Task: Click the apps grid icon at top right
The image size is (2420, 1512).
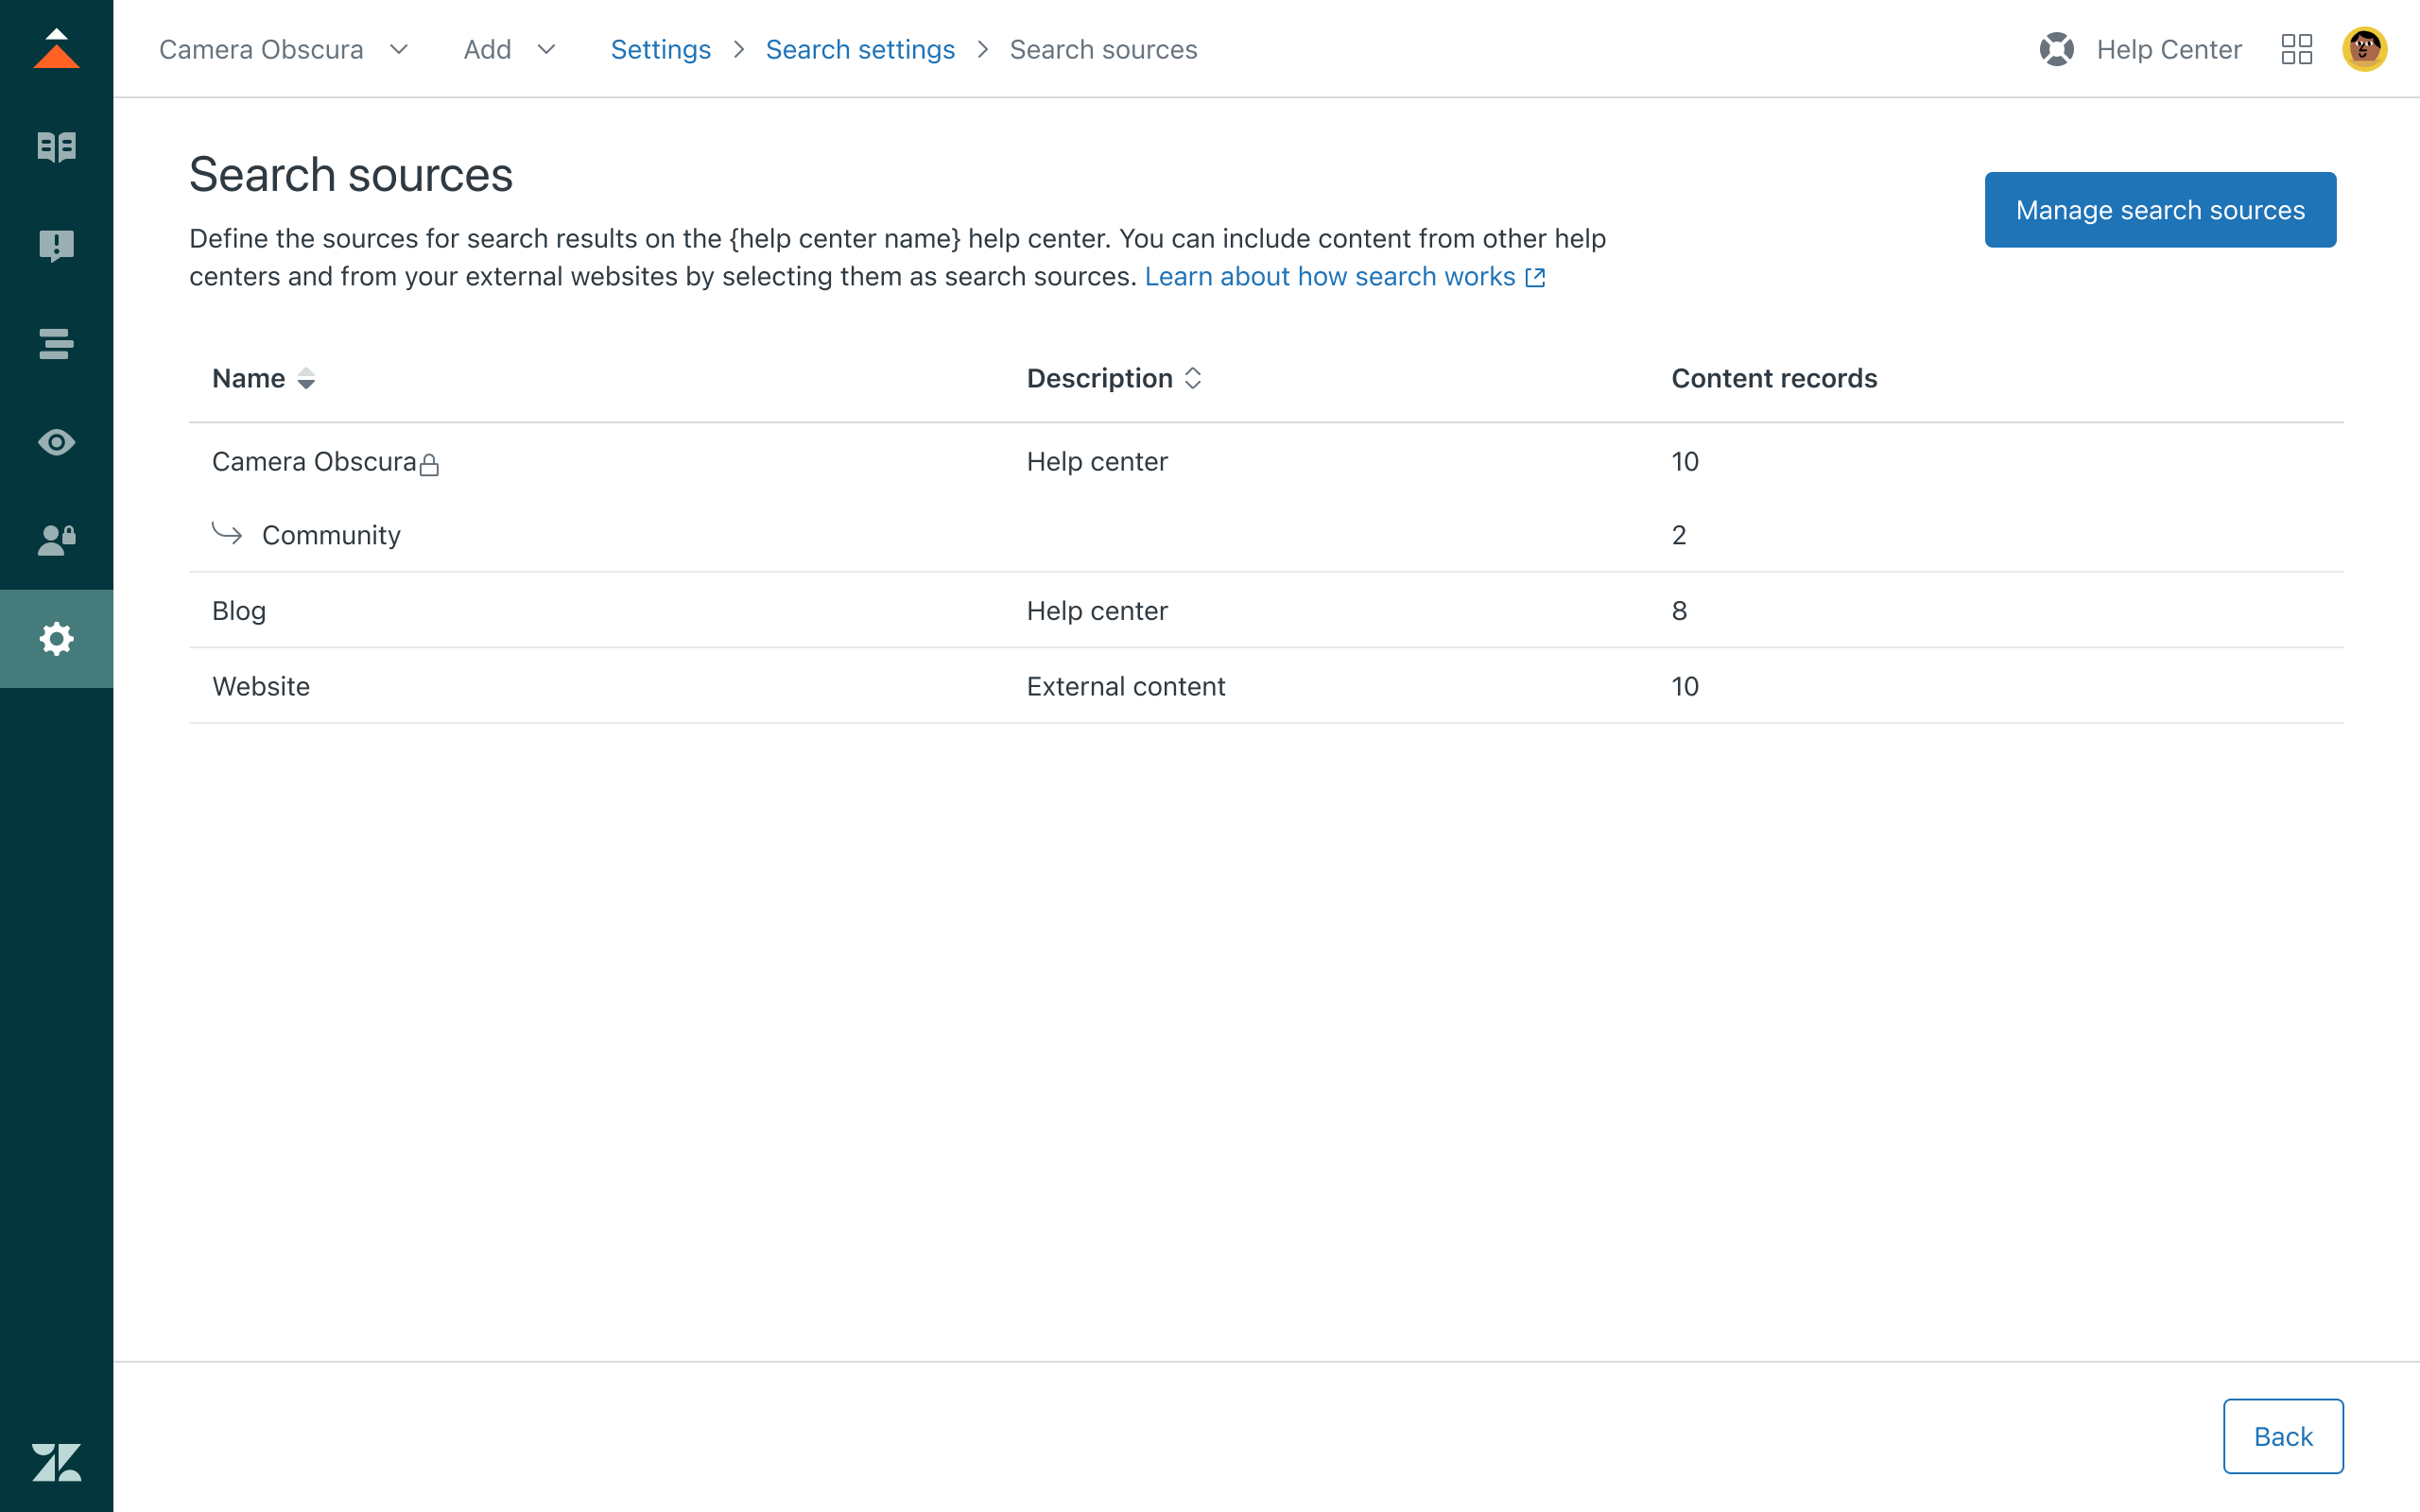Action: pos(2296,47)
